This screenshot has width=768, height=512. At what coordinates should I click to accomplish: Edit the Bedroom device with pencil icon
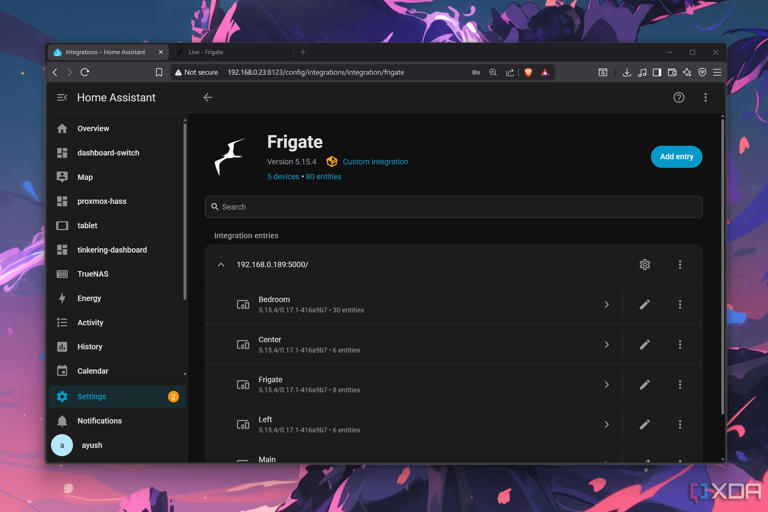[645, 305]
